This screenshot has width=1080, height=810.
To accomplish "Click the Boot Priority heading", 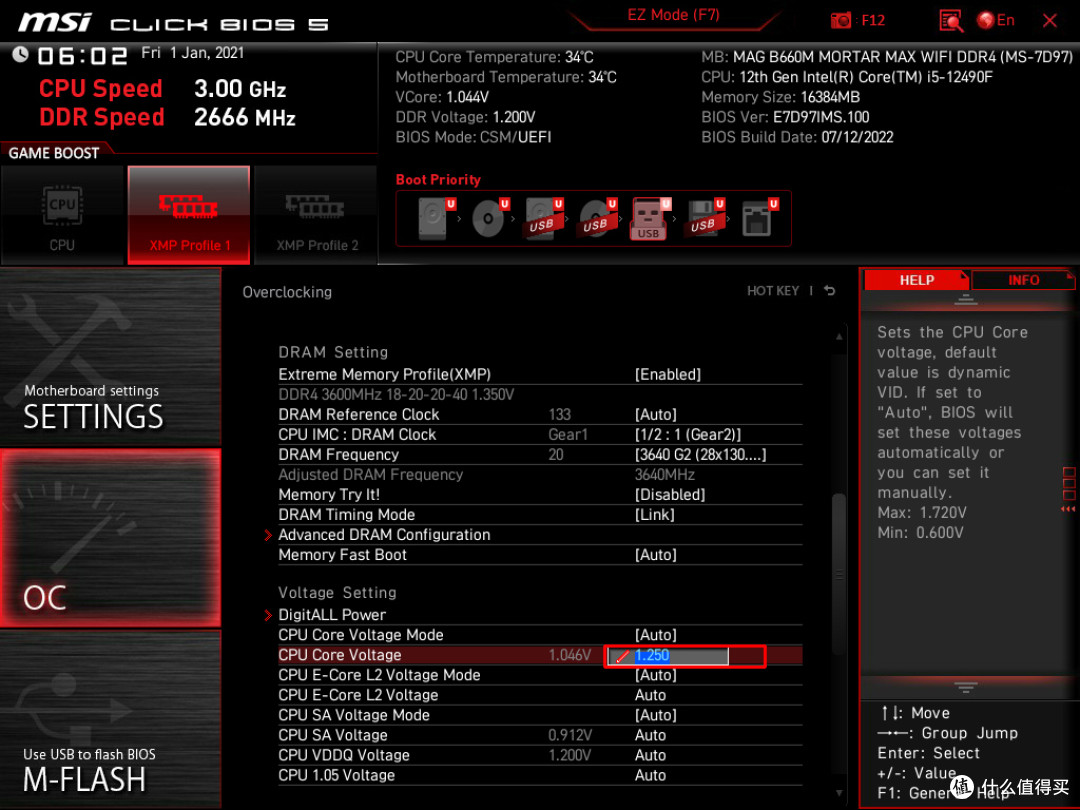I will 438,180.
